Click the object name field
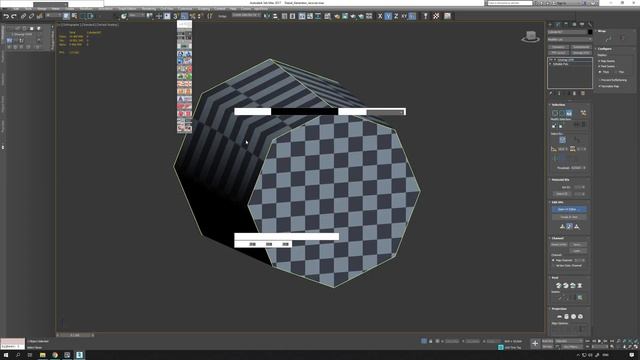Screen dimensions: 640x360 [567, 32]
